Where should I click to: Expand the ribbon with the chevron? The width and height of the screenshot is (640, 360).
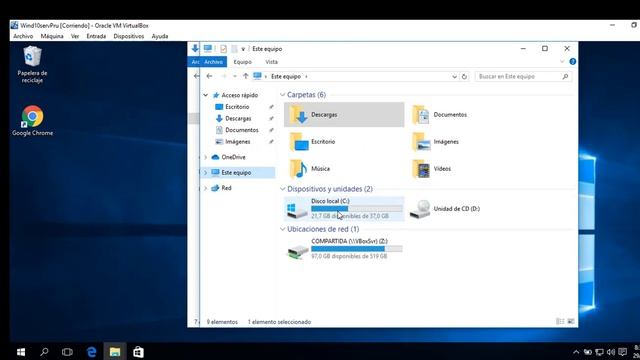pyautogui.click(x=562, y=62)
